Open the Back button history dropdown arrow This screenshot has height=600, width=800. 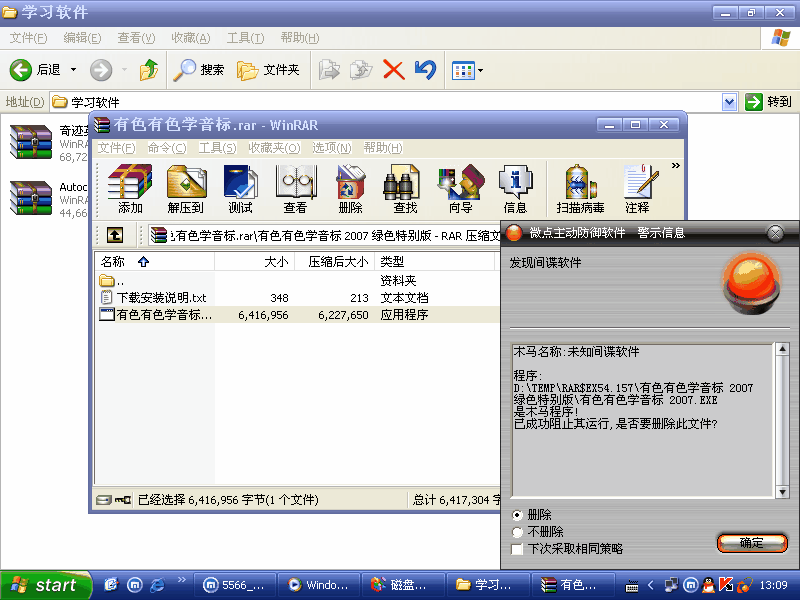tap(73, 69)
